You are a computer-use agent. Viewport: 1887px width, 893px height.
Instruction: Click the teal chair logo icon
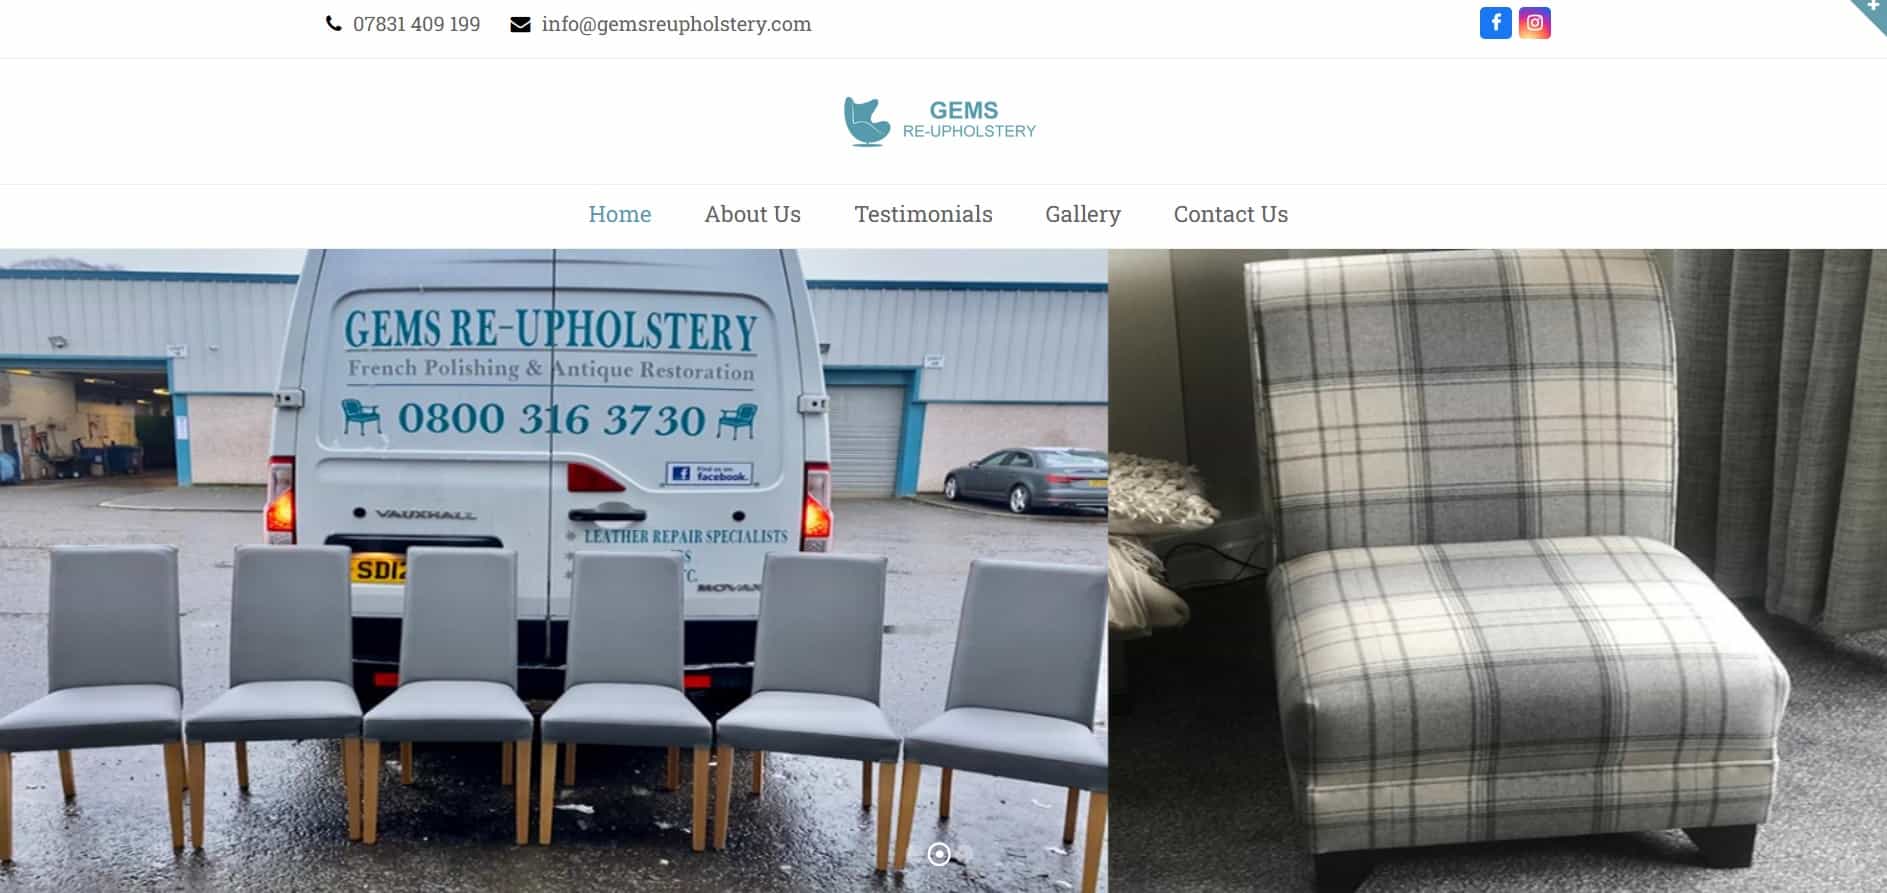point(866,122)
